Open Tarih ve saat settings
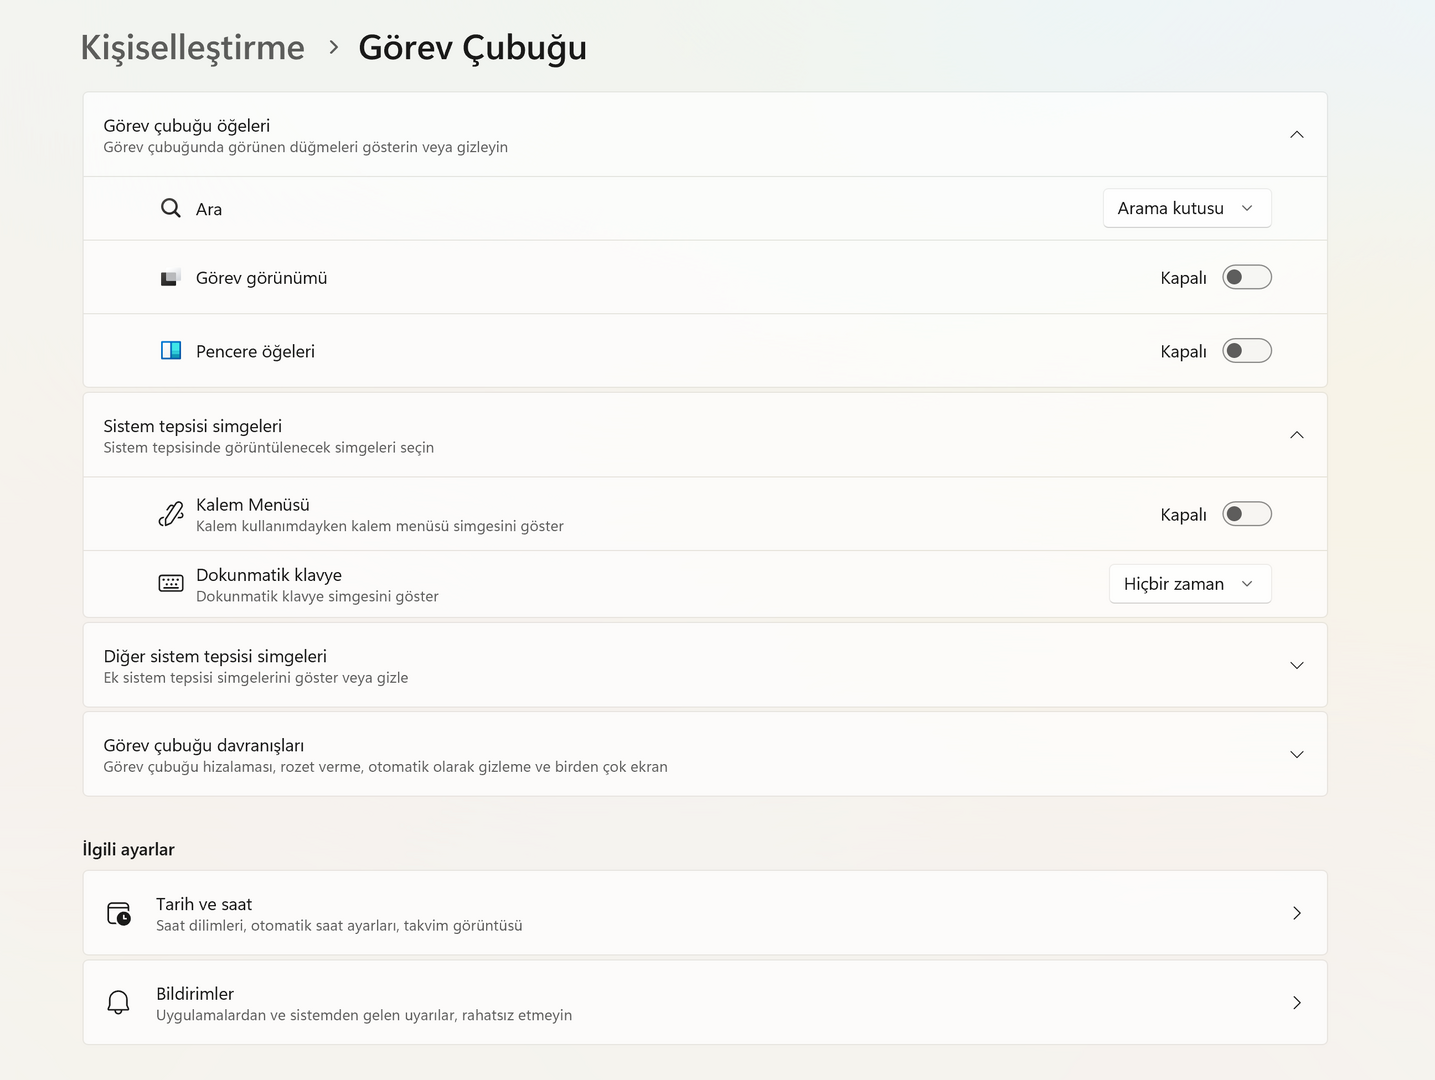This screenshot has width=1435, height=1080. (704, 913)
